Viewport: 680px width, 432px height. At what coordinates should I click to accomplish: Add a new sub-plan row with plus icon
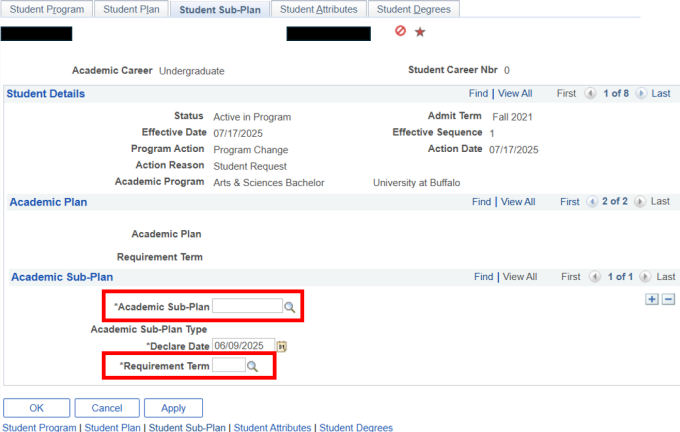coord(652,299)
